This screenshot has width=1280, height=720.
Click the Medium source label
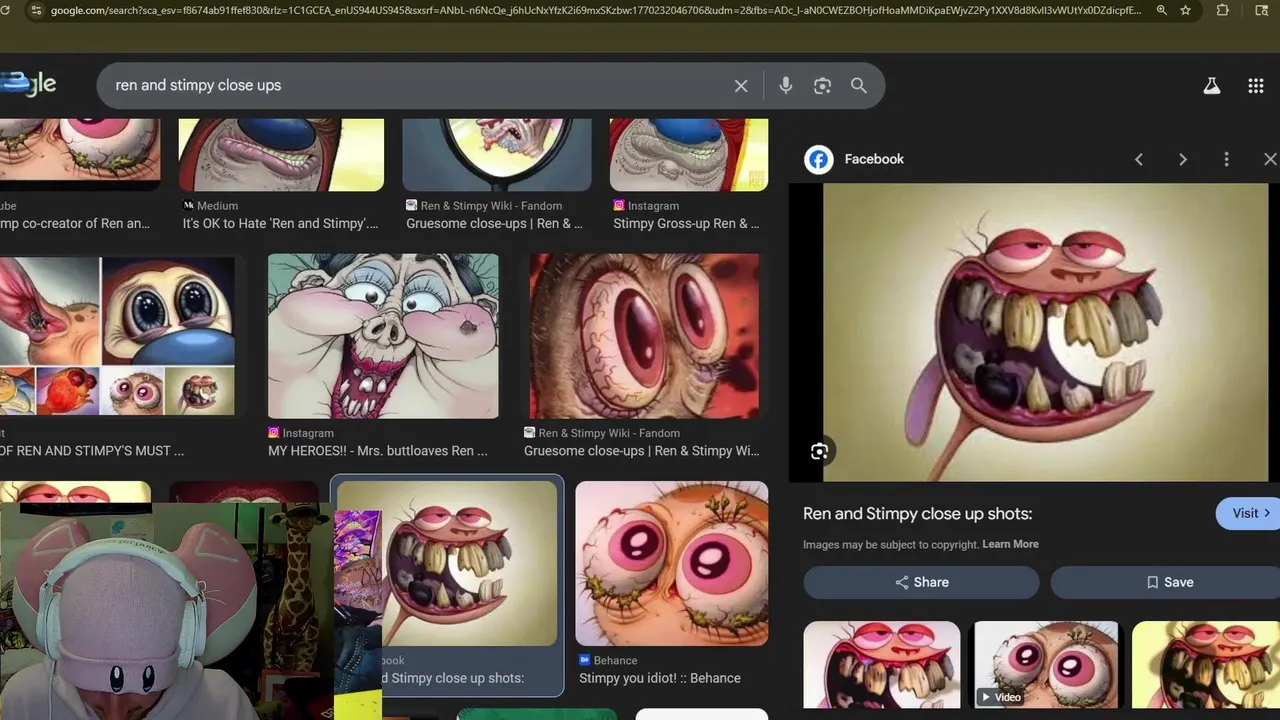[217, 205]
